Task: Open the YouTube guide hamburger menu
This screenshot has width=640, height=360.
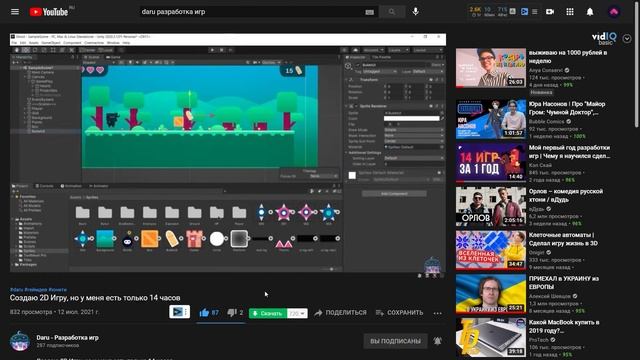Action: [x=15, y=12]
